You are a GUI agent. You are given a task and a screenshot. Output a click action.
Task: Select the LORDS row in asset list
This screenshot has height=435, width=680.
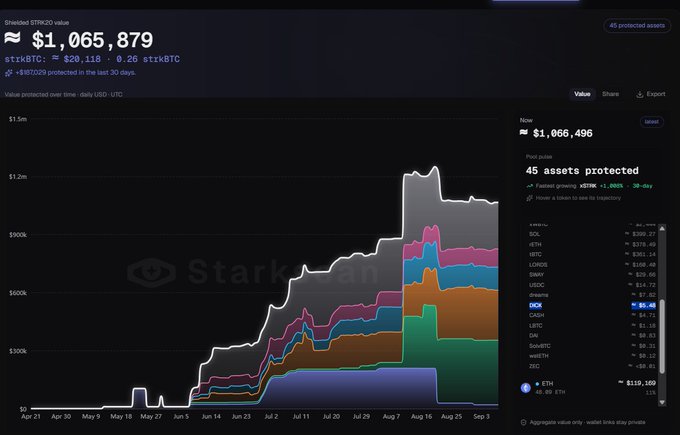click(x=592, y=265)
